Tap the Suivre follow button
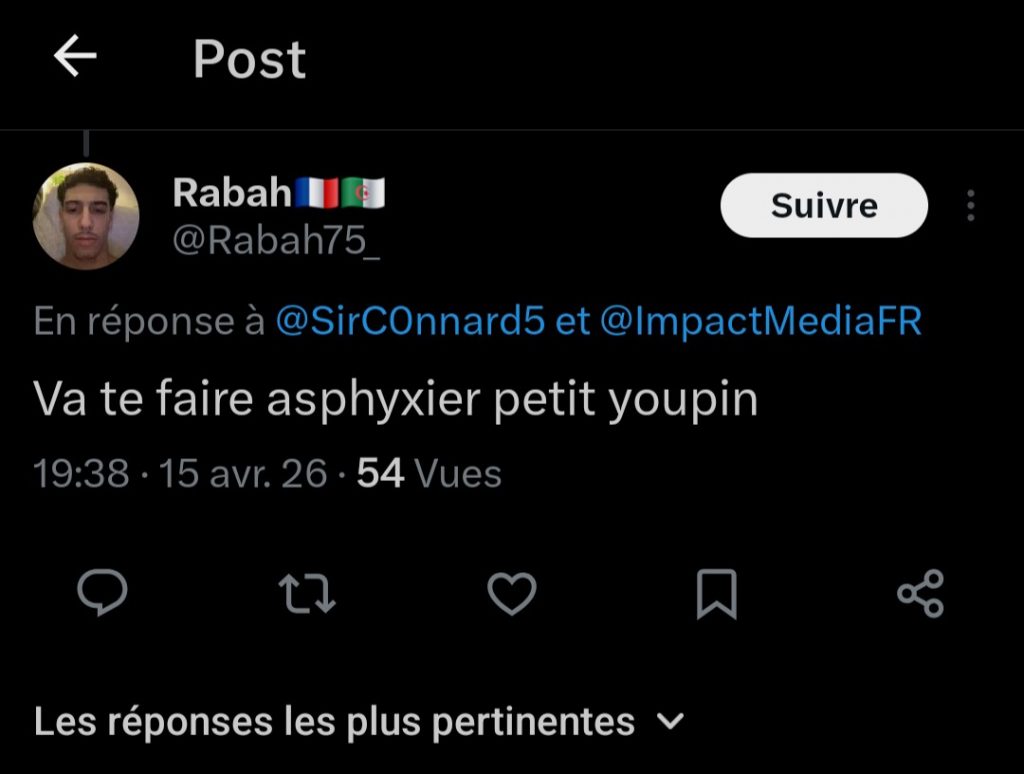 pyautogui.click(x=824, y=206)
